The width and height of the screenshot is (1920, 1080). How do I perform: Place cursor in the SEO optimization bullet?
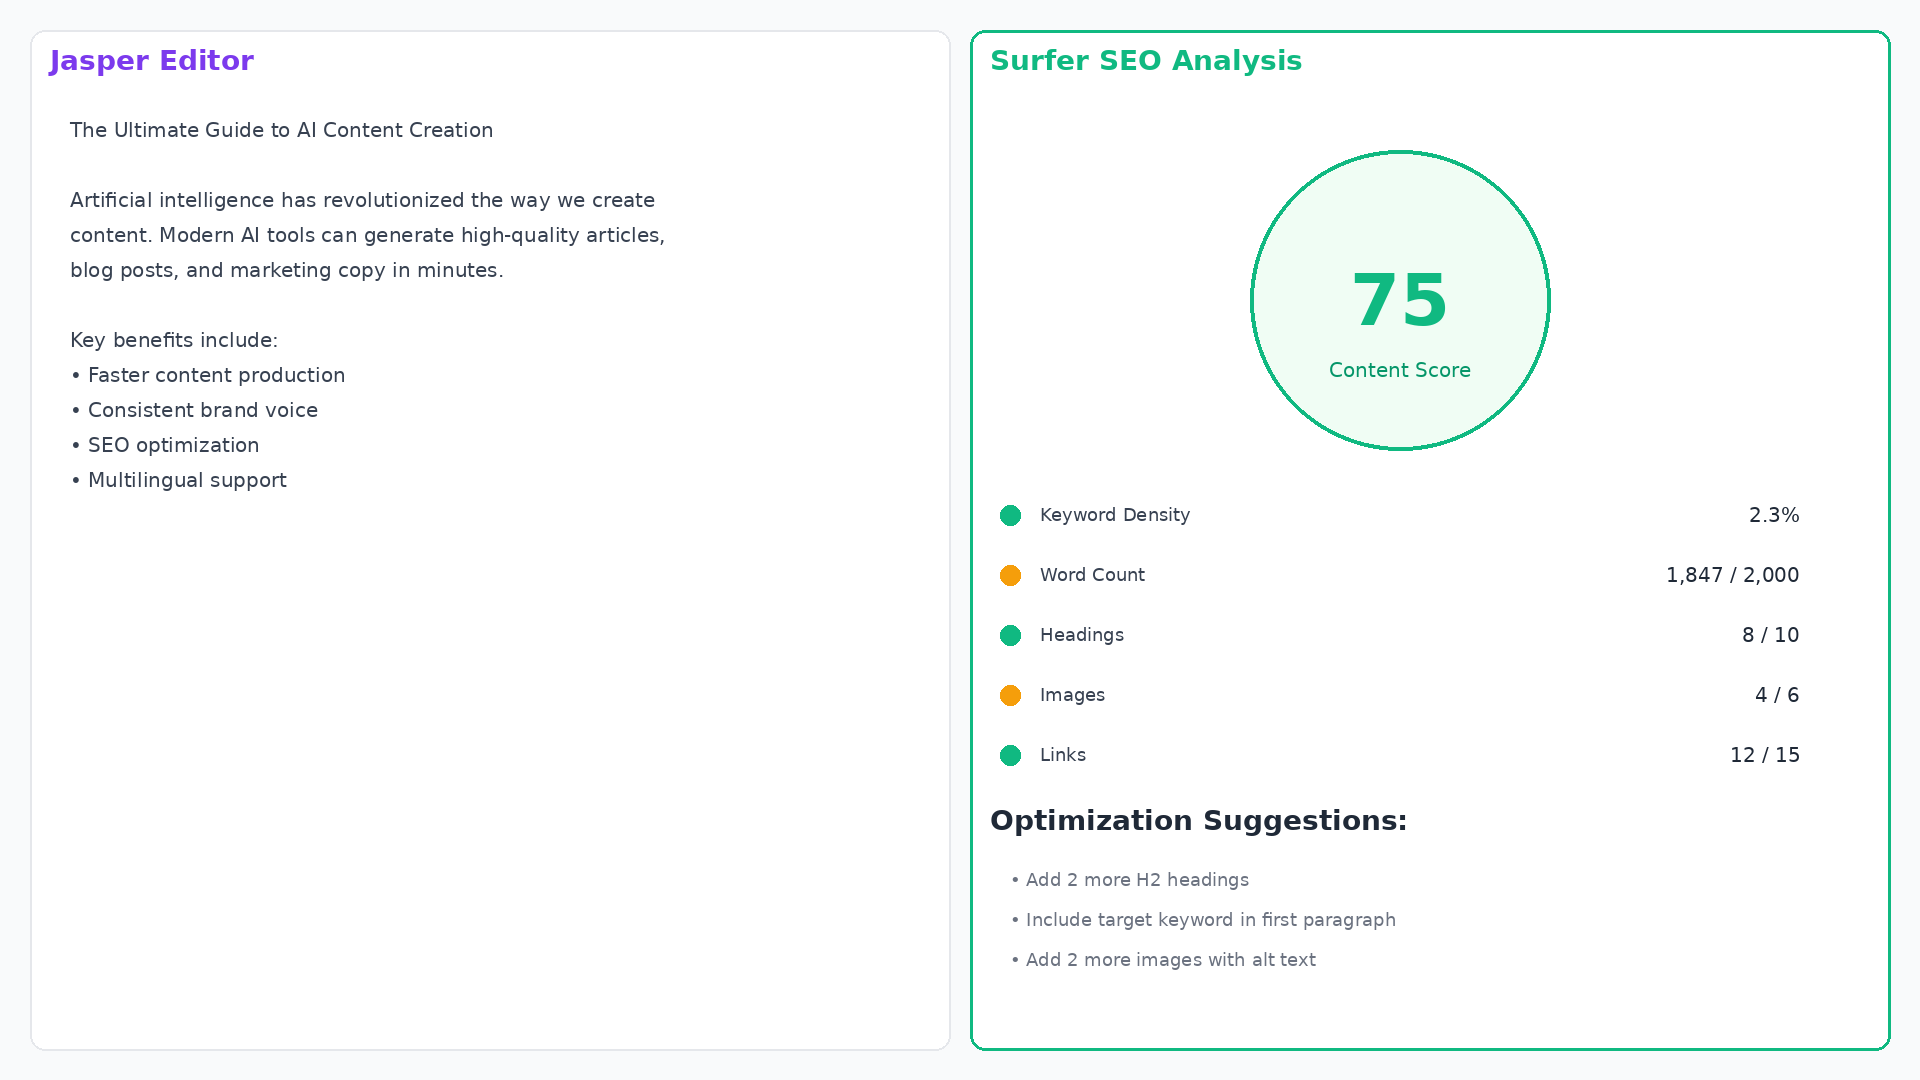coord(173,445)
